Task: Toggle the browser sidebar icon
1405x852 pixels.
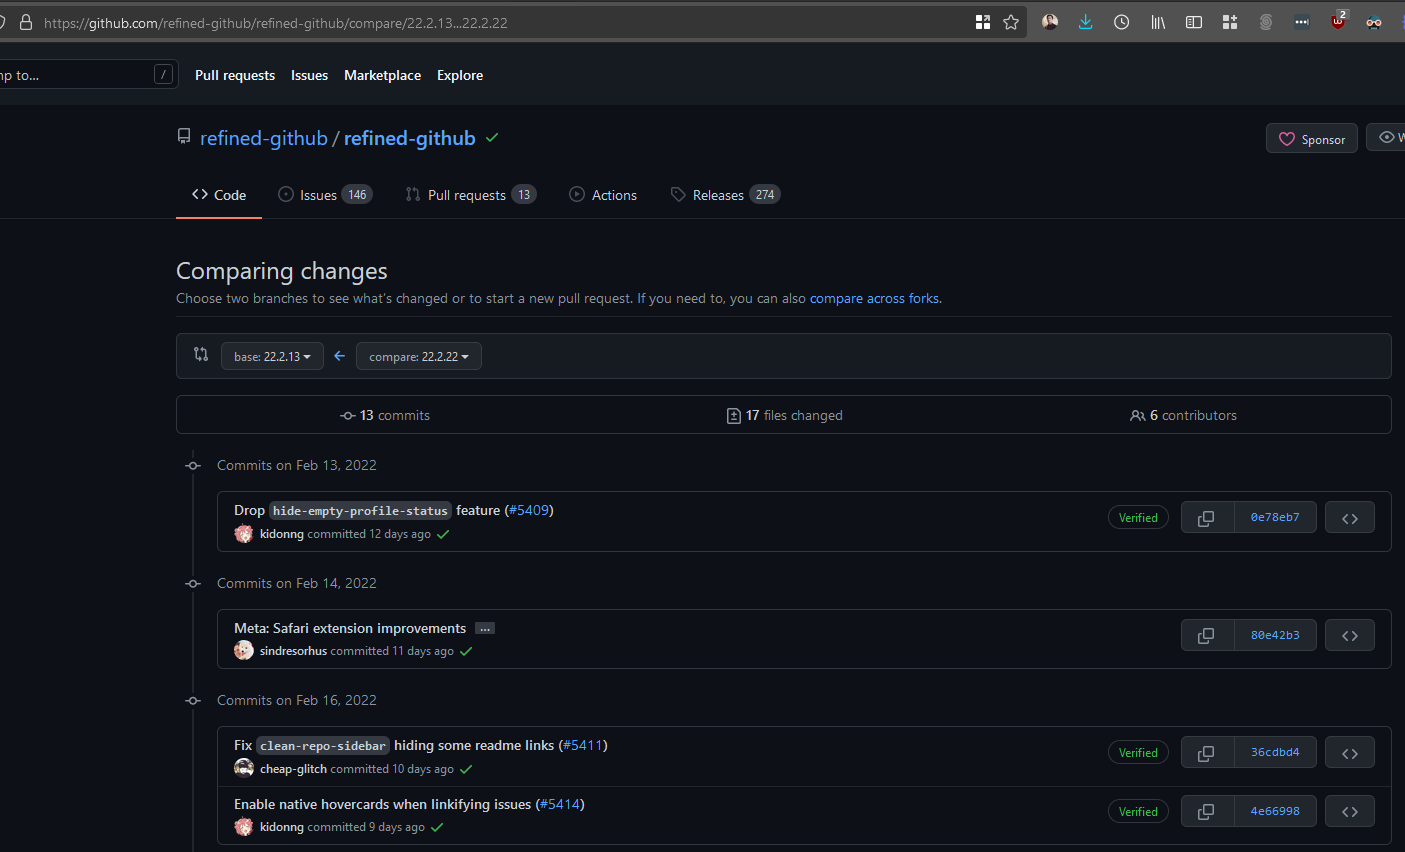Action: click(x=1193, y=21)
